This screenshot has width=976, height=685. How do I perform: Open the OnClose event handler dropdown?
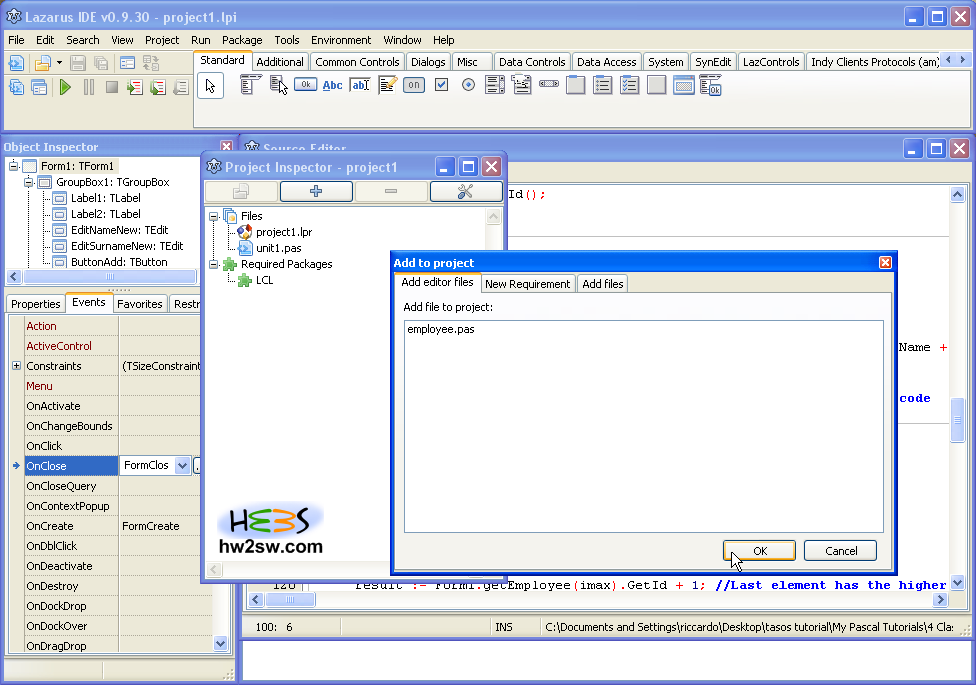coord(182,465)
